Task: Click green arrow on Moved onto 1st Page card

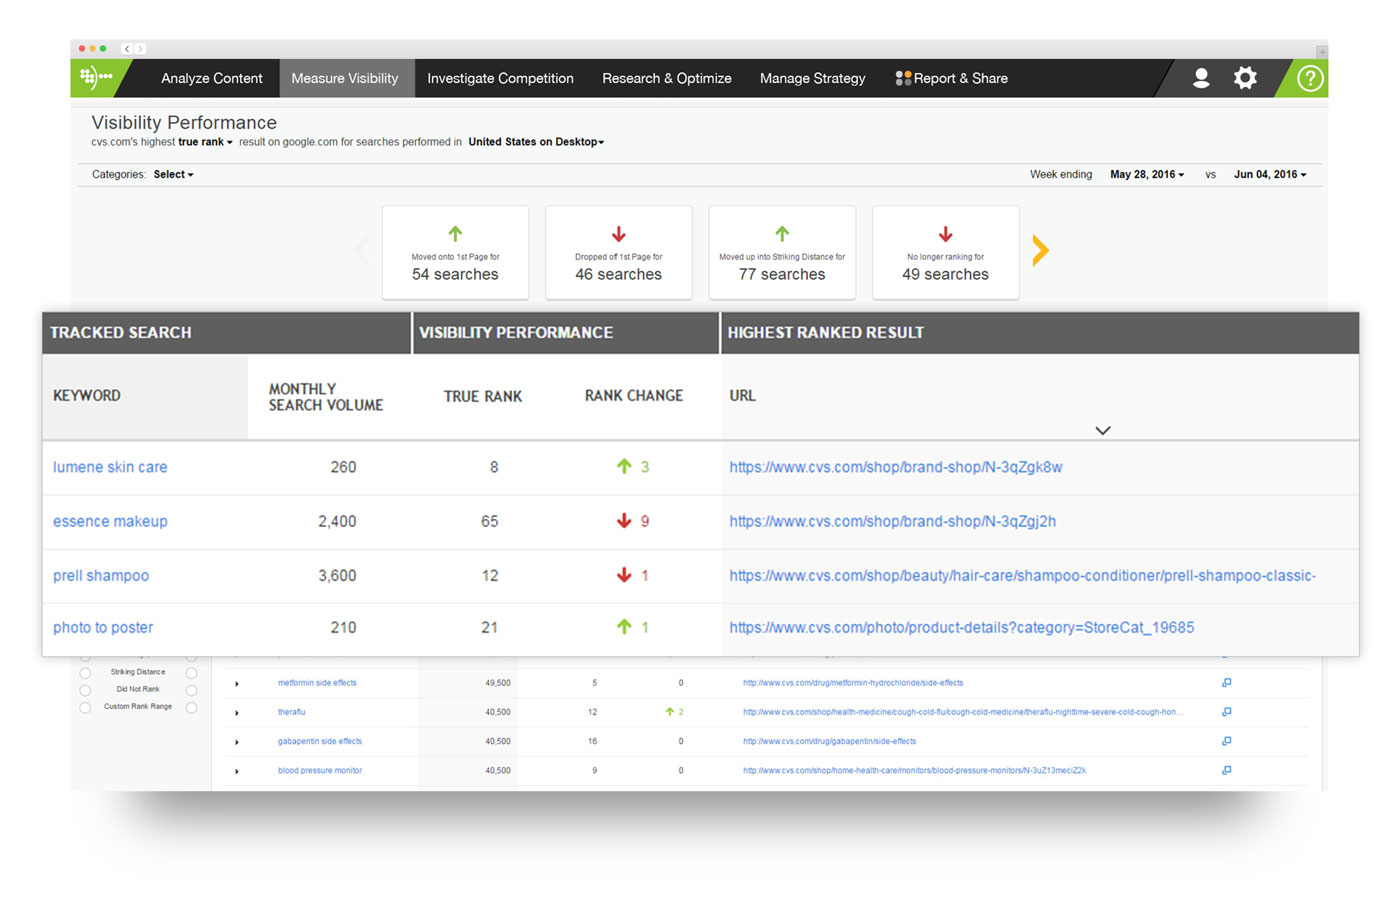Action: pyautogui.click(x=455, y=234)
